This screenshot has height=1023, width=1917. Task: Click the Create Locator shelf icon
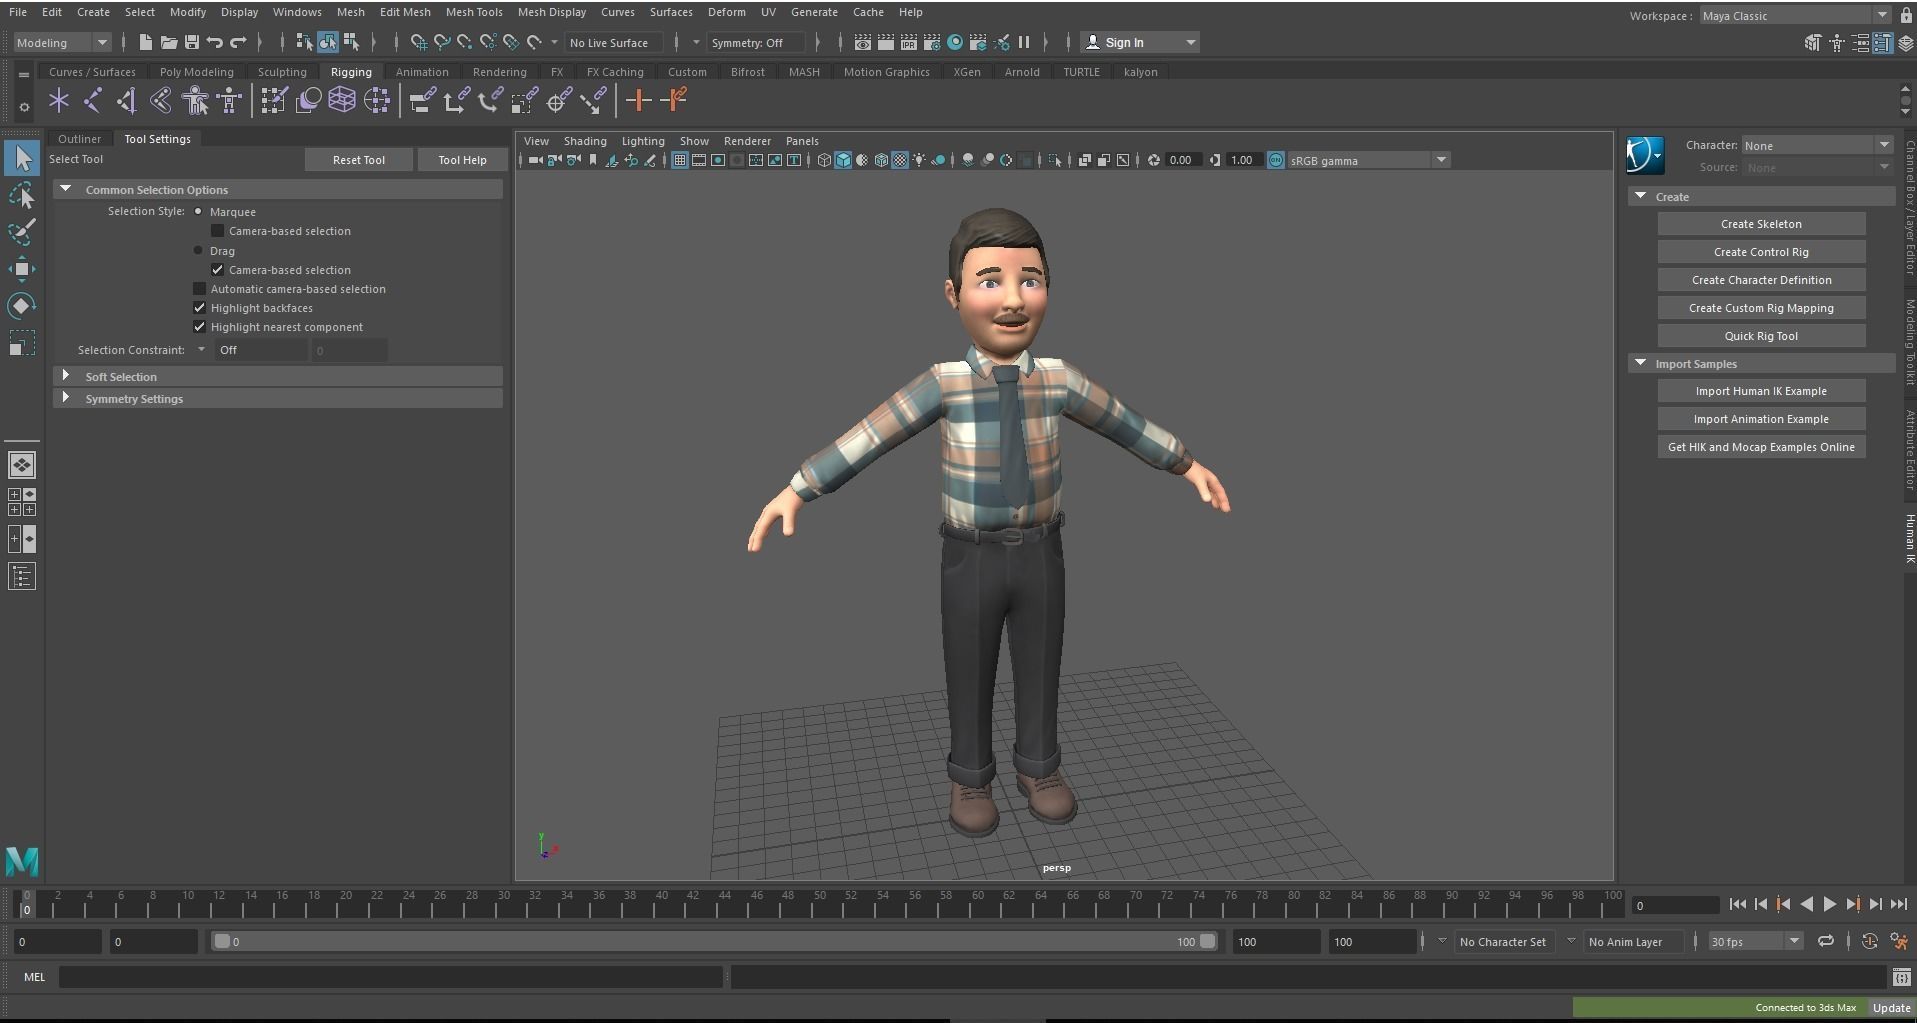coord(59,100)
